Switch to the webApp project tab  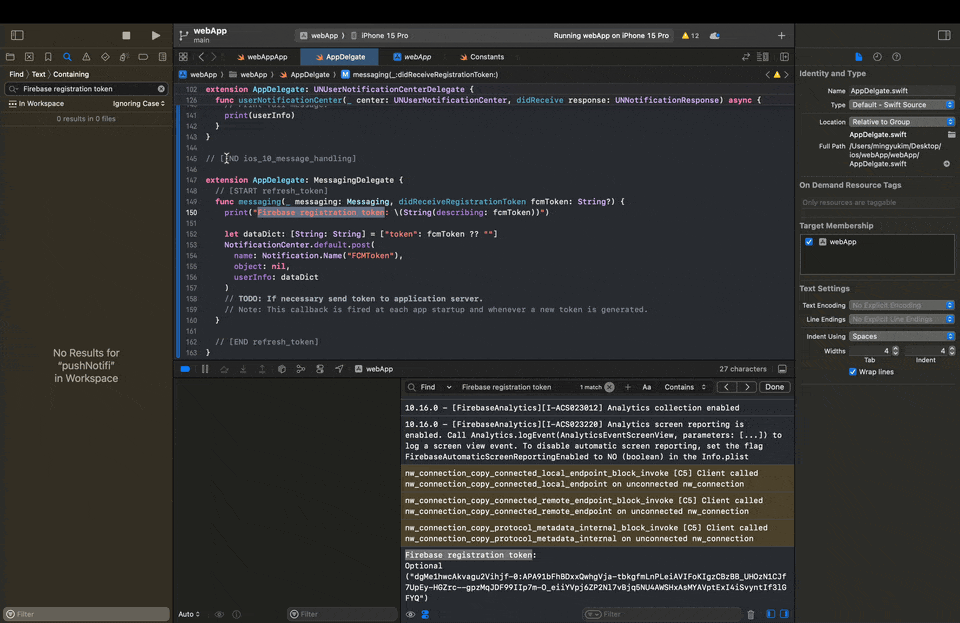[x=412, y=57]
